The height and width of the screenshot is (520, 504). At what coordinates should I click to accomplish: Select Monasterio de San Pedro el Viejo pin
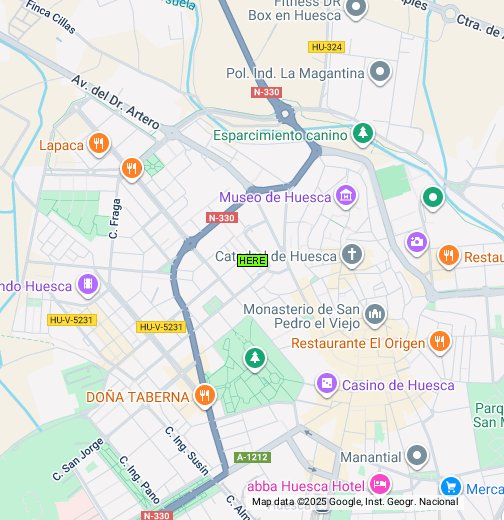(x=375, y=315)
